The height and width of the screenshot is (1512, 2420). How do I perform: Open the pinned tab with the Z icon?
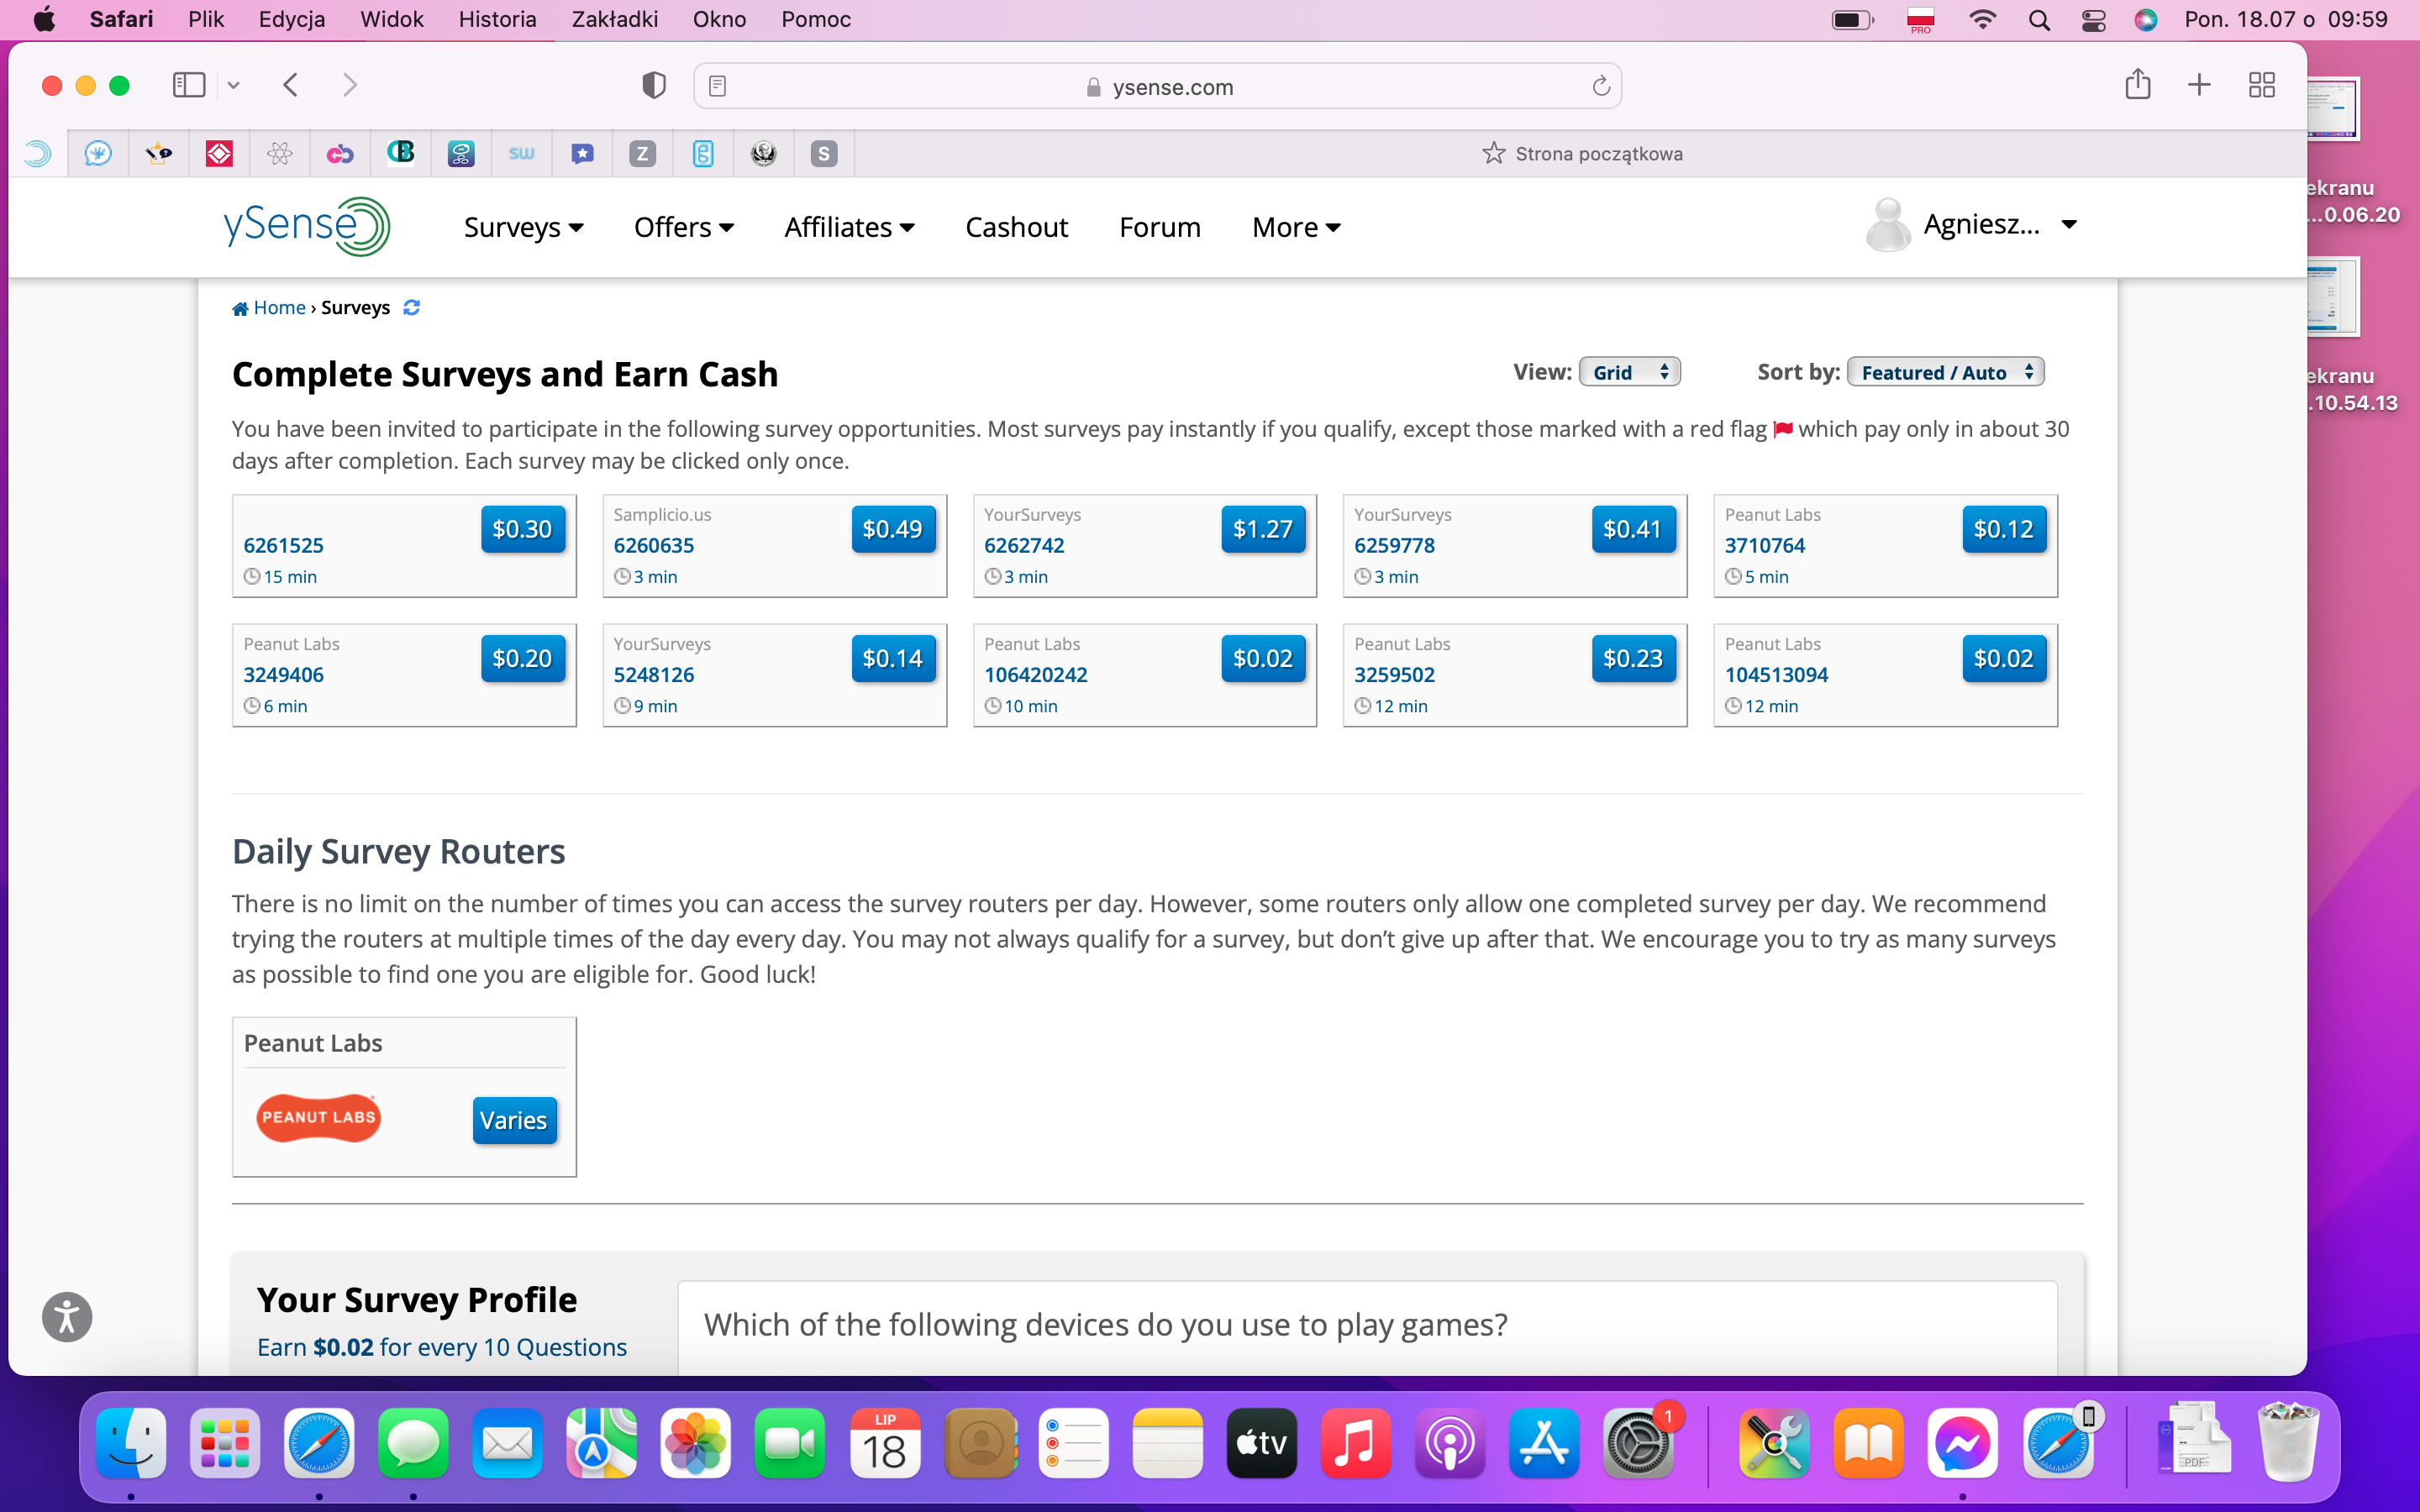pyautogui.click(x=642, y=153)
